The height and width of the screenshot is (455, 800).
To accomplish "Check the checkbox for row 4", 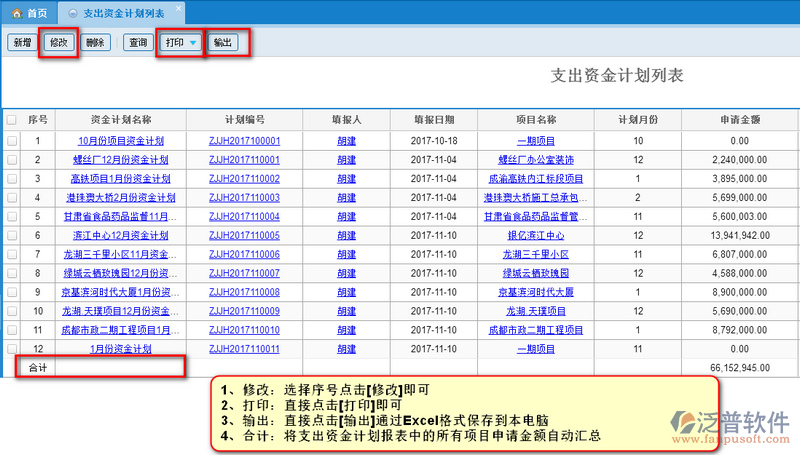I will click(x=12, y=197).
